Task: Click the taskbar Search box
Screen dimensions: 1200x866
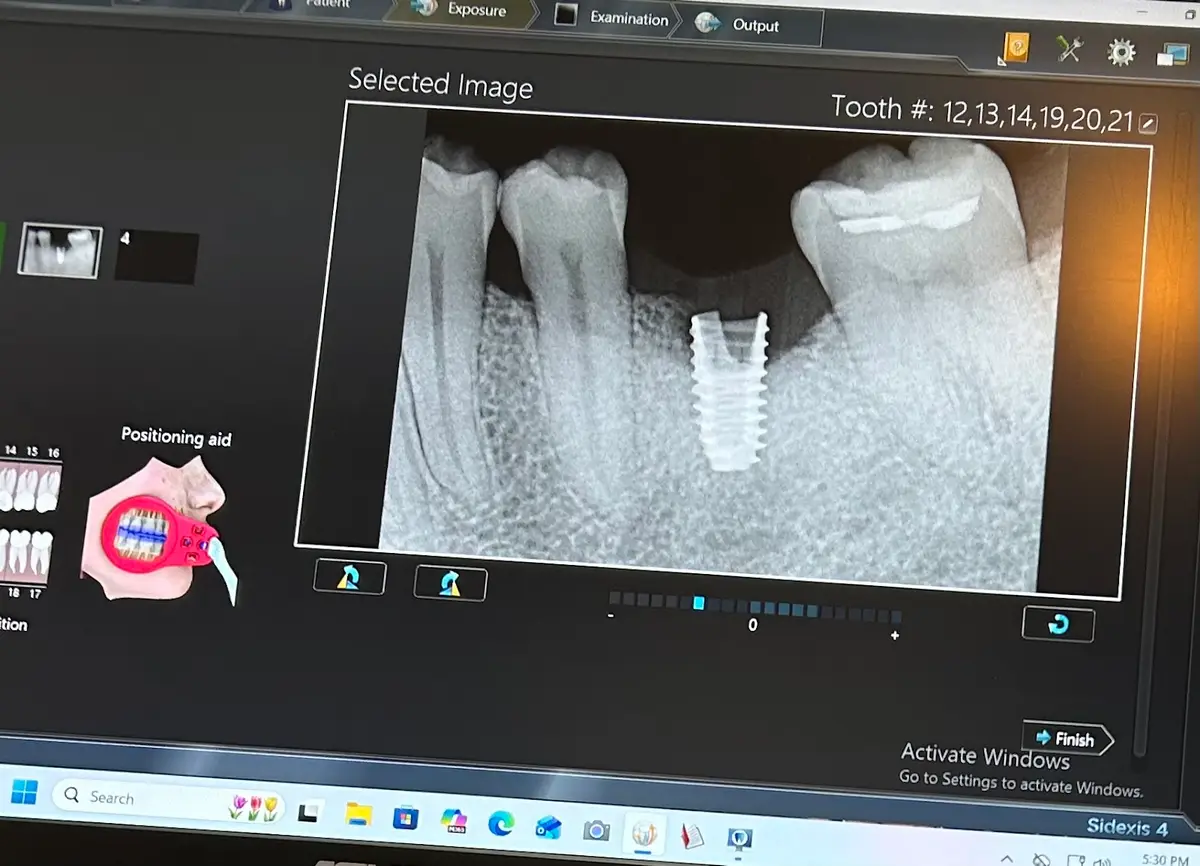Action: coord(168,800)
